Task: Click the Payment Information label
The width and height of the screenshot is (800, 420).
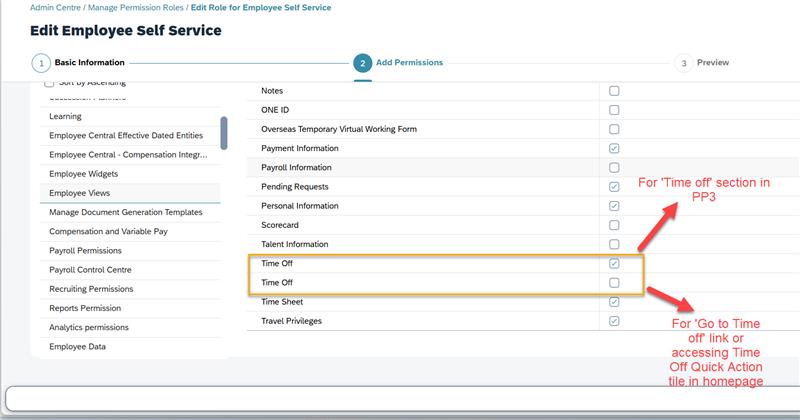Action: point(299,149)
